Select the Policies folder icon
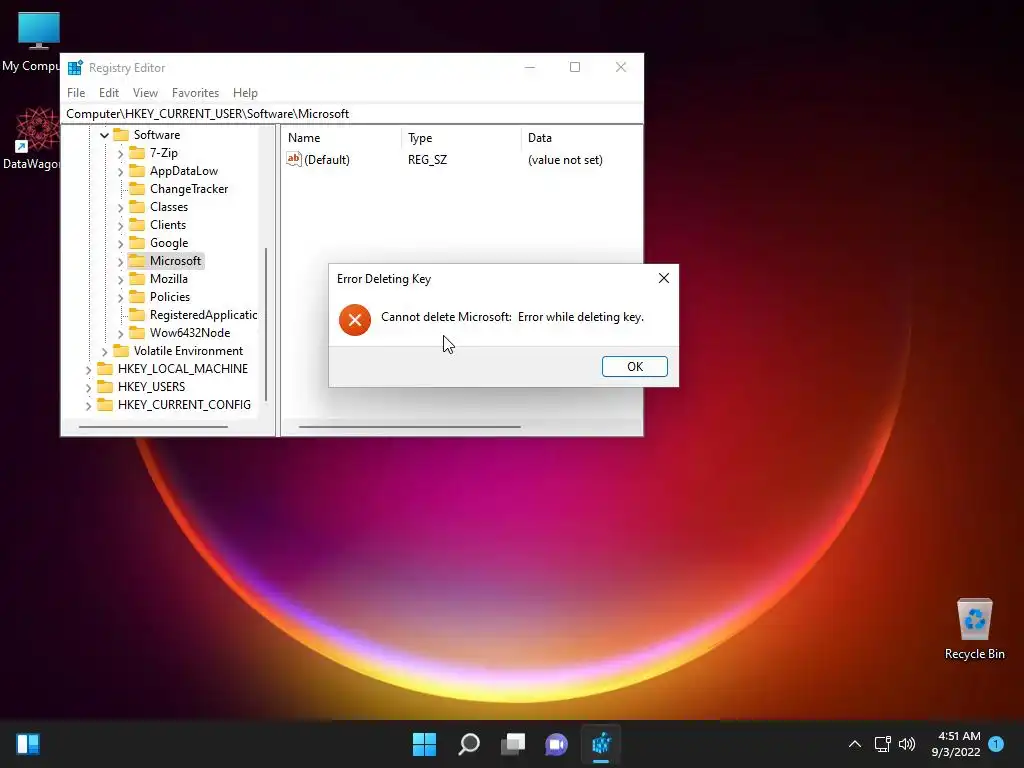This screenshot has width=1024, height=768. click(x=137, y=296)
